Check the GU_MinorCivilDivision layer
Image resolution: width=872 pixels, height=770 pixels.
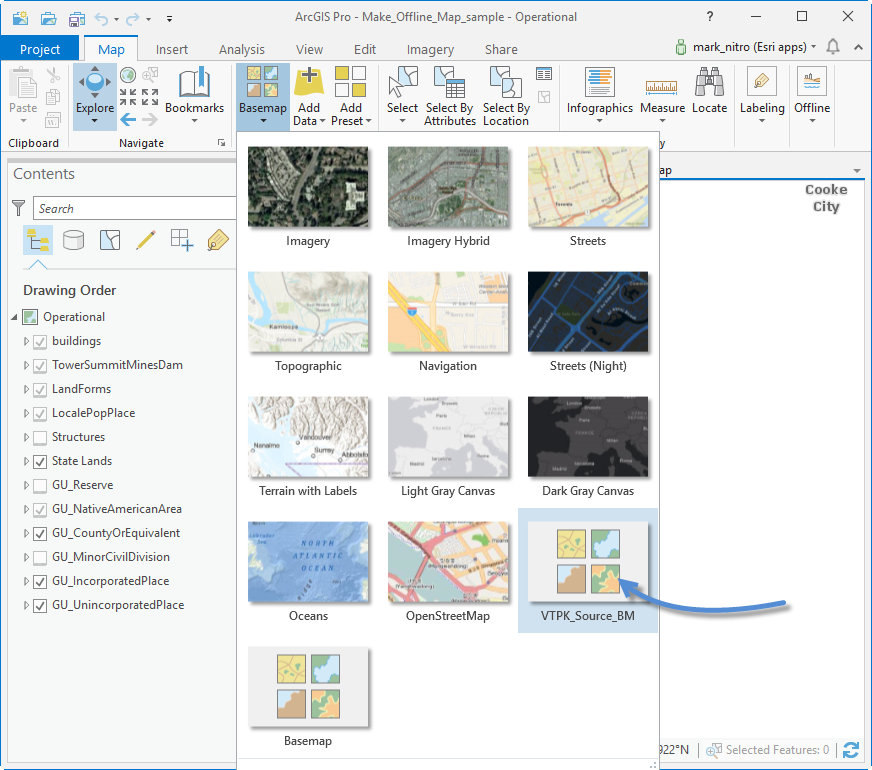point(39,558)
